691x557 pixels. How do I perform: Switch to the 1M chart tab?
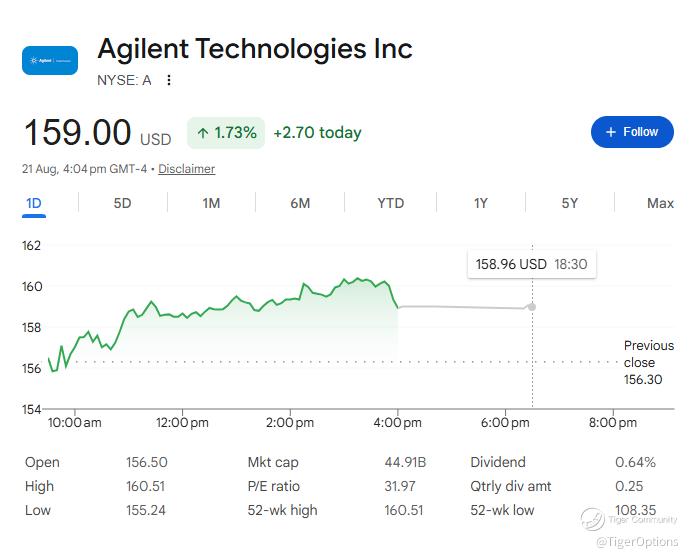pos(211,203)
